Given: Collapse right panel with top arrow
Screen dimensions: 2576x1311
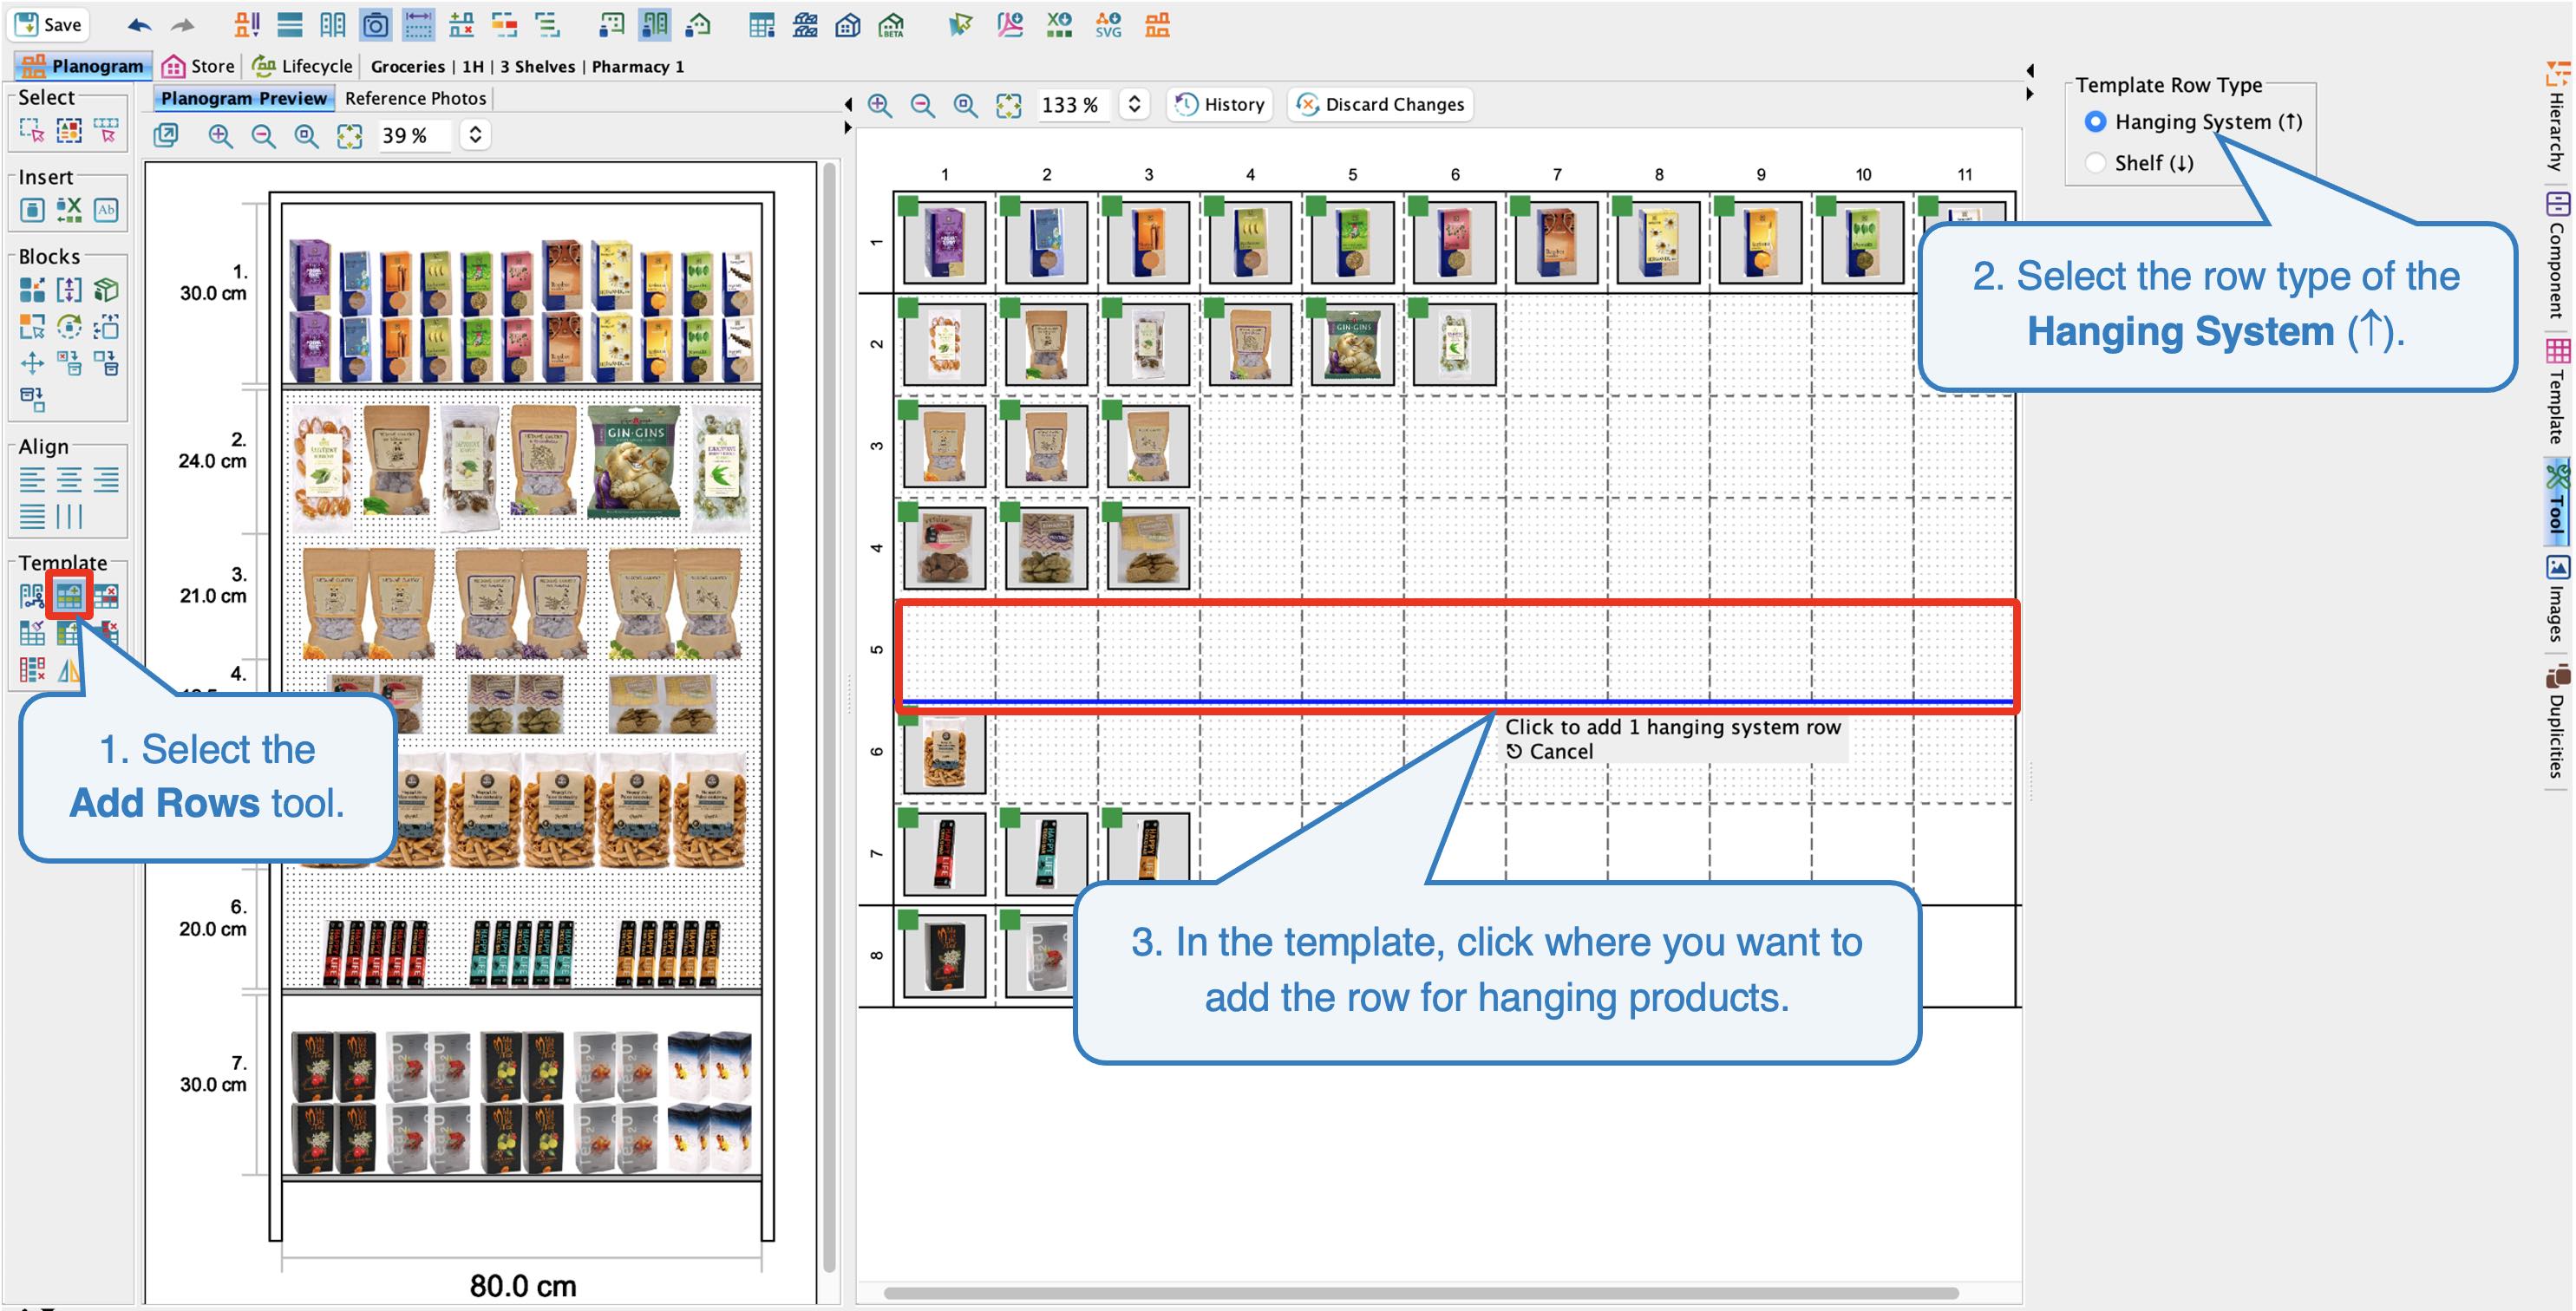Looking at the screenshot, I should point(2030,70).
